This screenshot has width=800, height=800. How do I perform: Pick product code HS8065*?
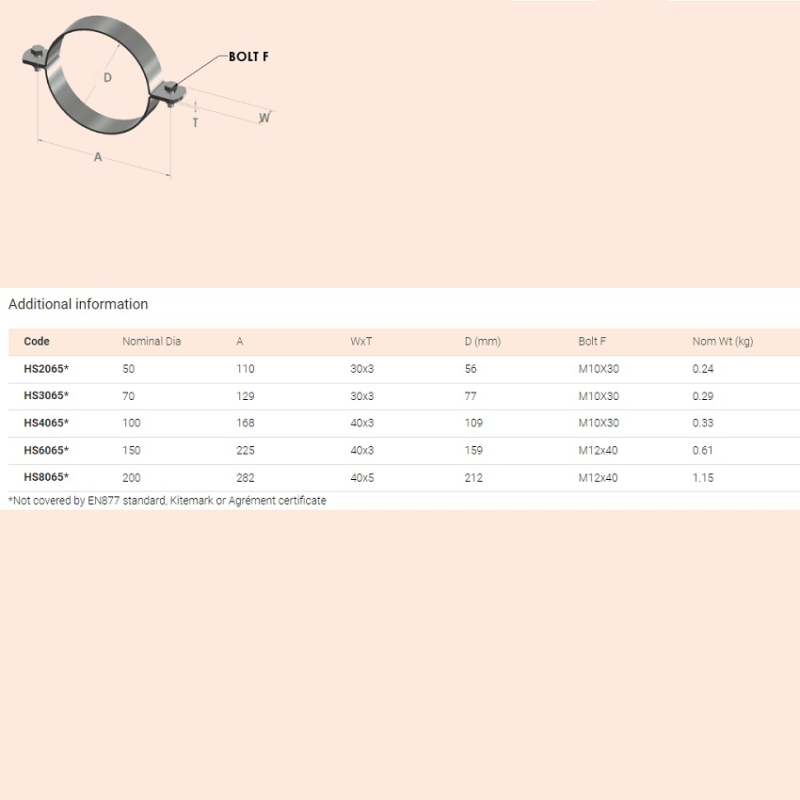click(46, 478)
